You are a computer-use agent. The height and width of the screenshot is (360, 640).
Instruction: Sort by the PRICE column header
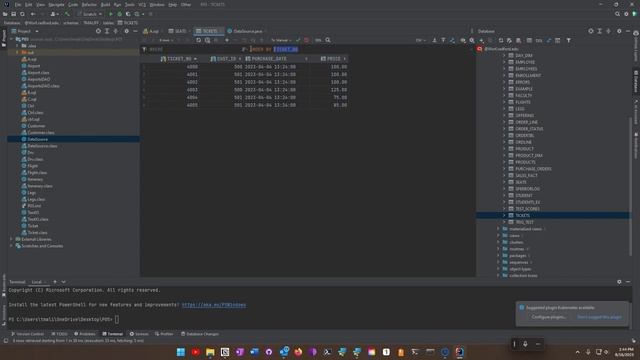(333, 59)
